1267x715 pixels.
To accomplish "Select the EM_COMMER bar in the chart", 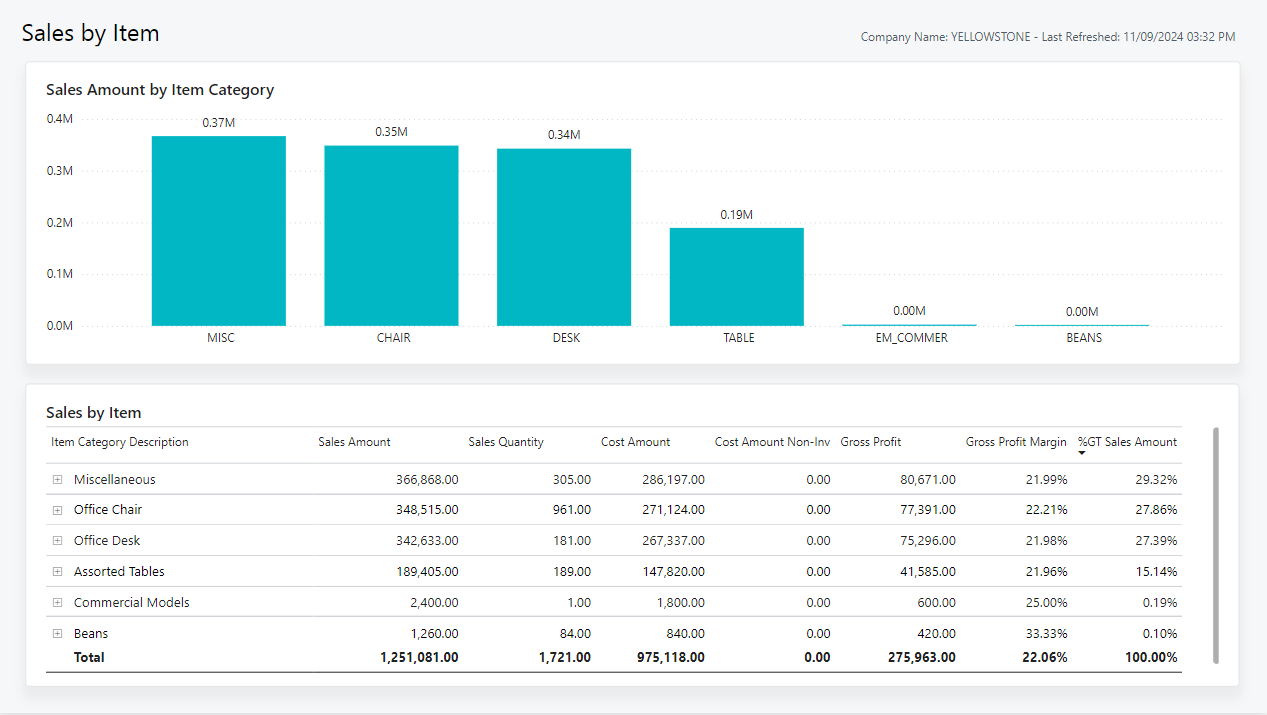I will (909, 325).
